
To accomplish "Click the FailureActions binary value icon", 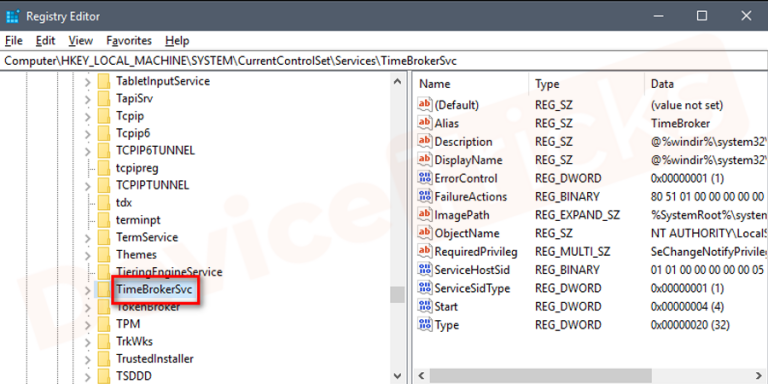I will 424,196.
